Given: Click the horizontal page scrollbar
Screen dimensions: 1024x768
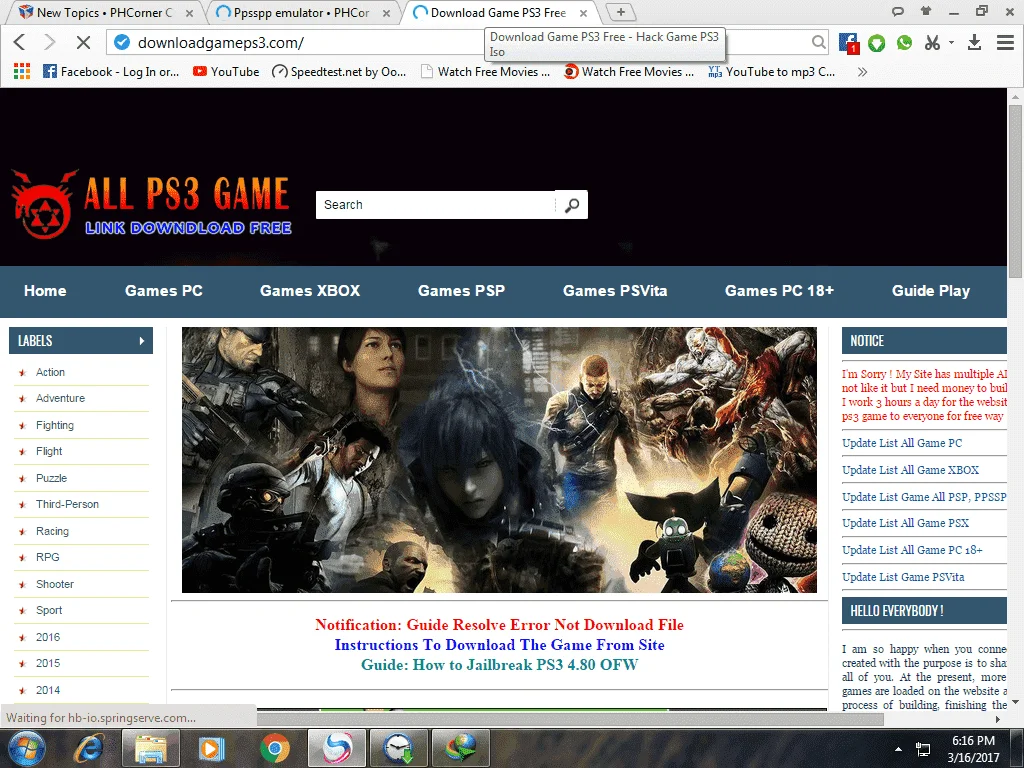Looking at the screenshot, I should pyautogui.click(x=569, y=719).
